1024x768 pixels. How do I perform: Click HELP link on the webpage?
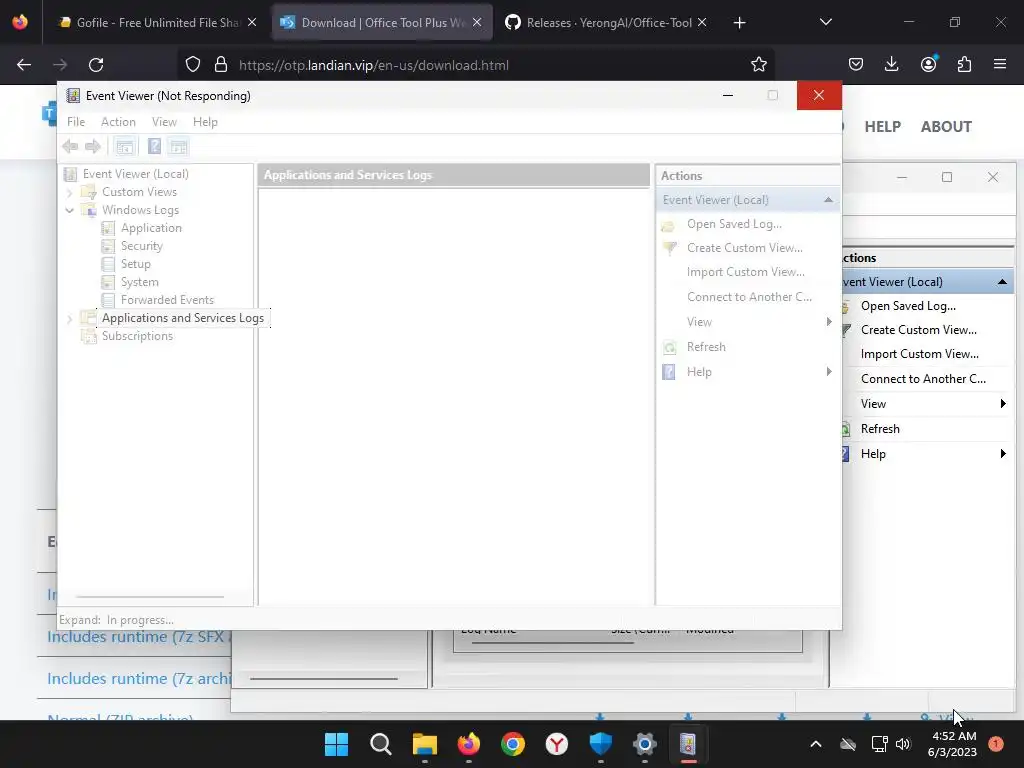(x=882, y=127)
